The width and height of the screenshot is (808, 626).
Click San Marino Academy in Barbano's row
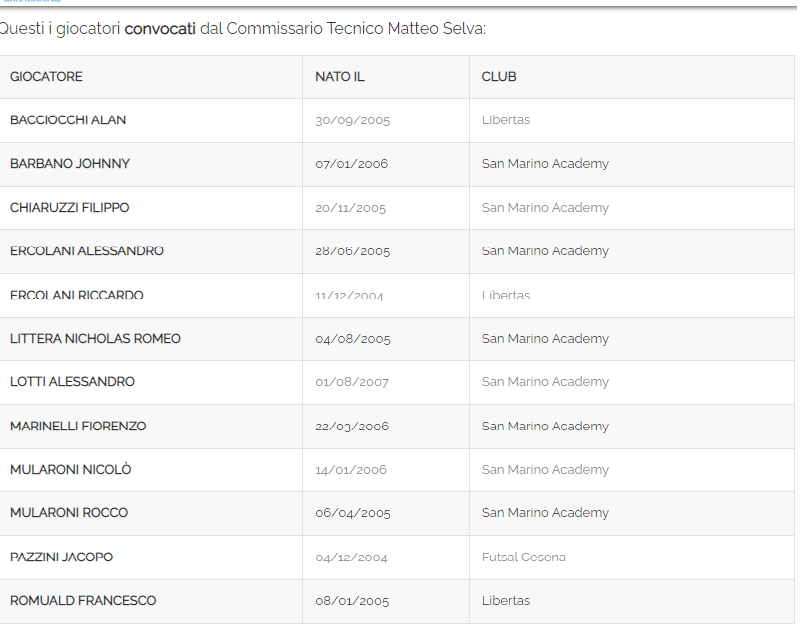(x=545, y=164)
